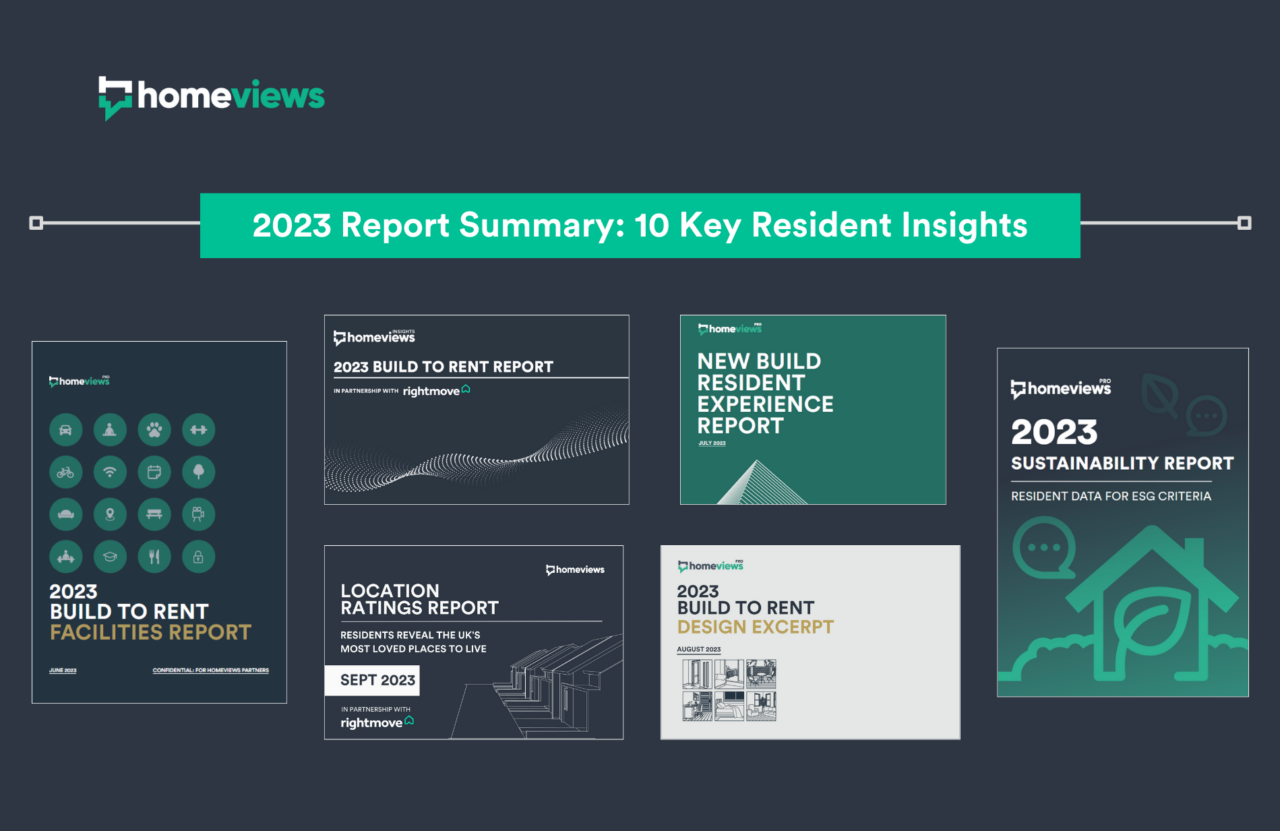
Task: Open the calendar amenity icon
Action: (x=154, y=471)
